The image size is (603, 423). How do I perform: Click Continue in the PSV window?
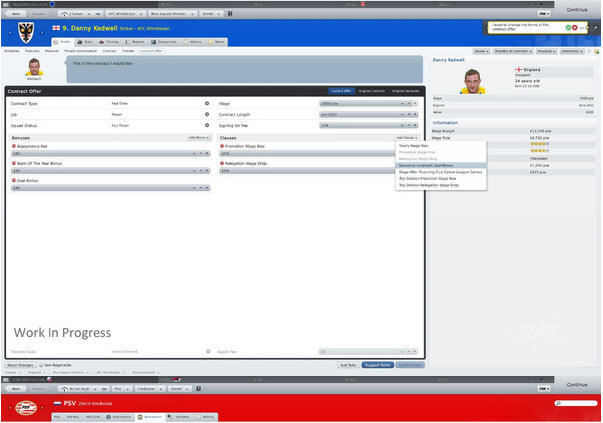[x=577, y=385]
